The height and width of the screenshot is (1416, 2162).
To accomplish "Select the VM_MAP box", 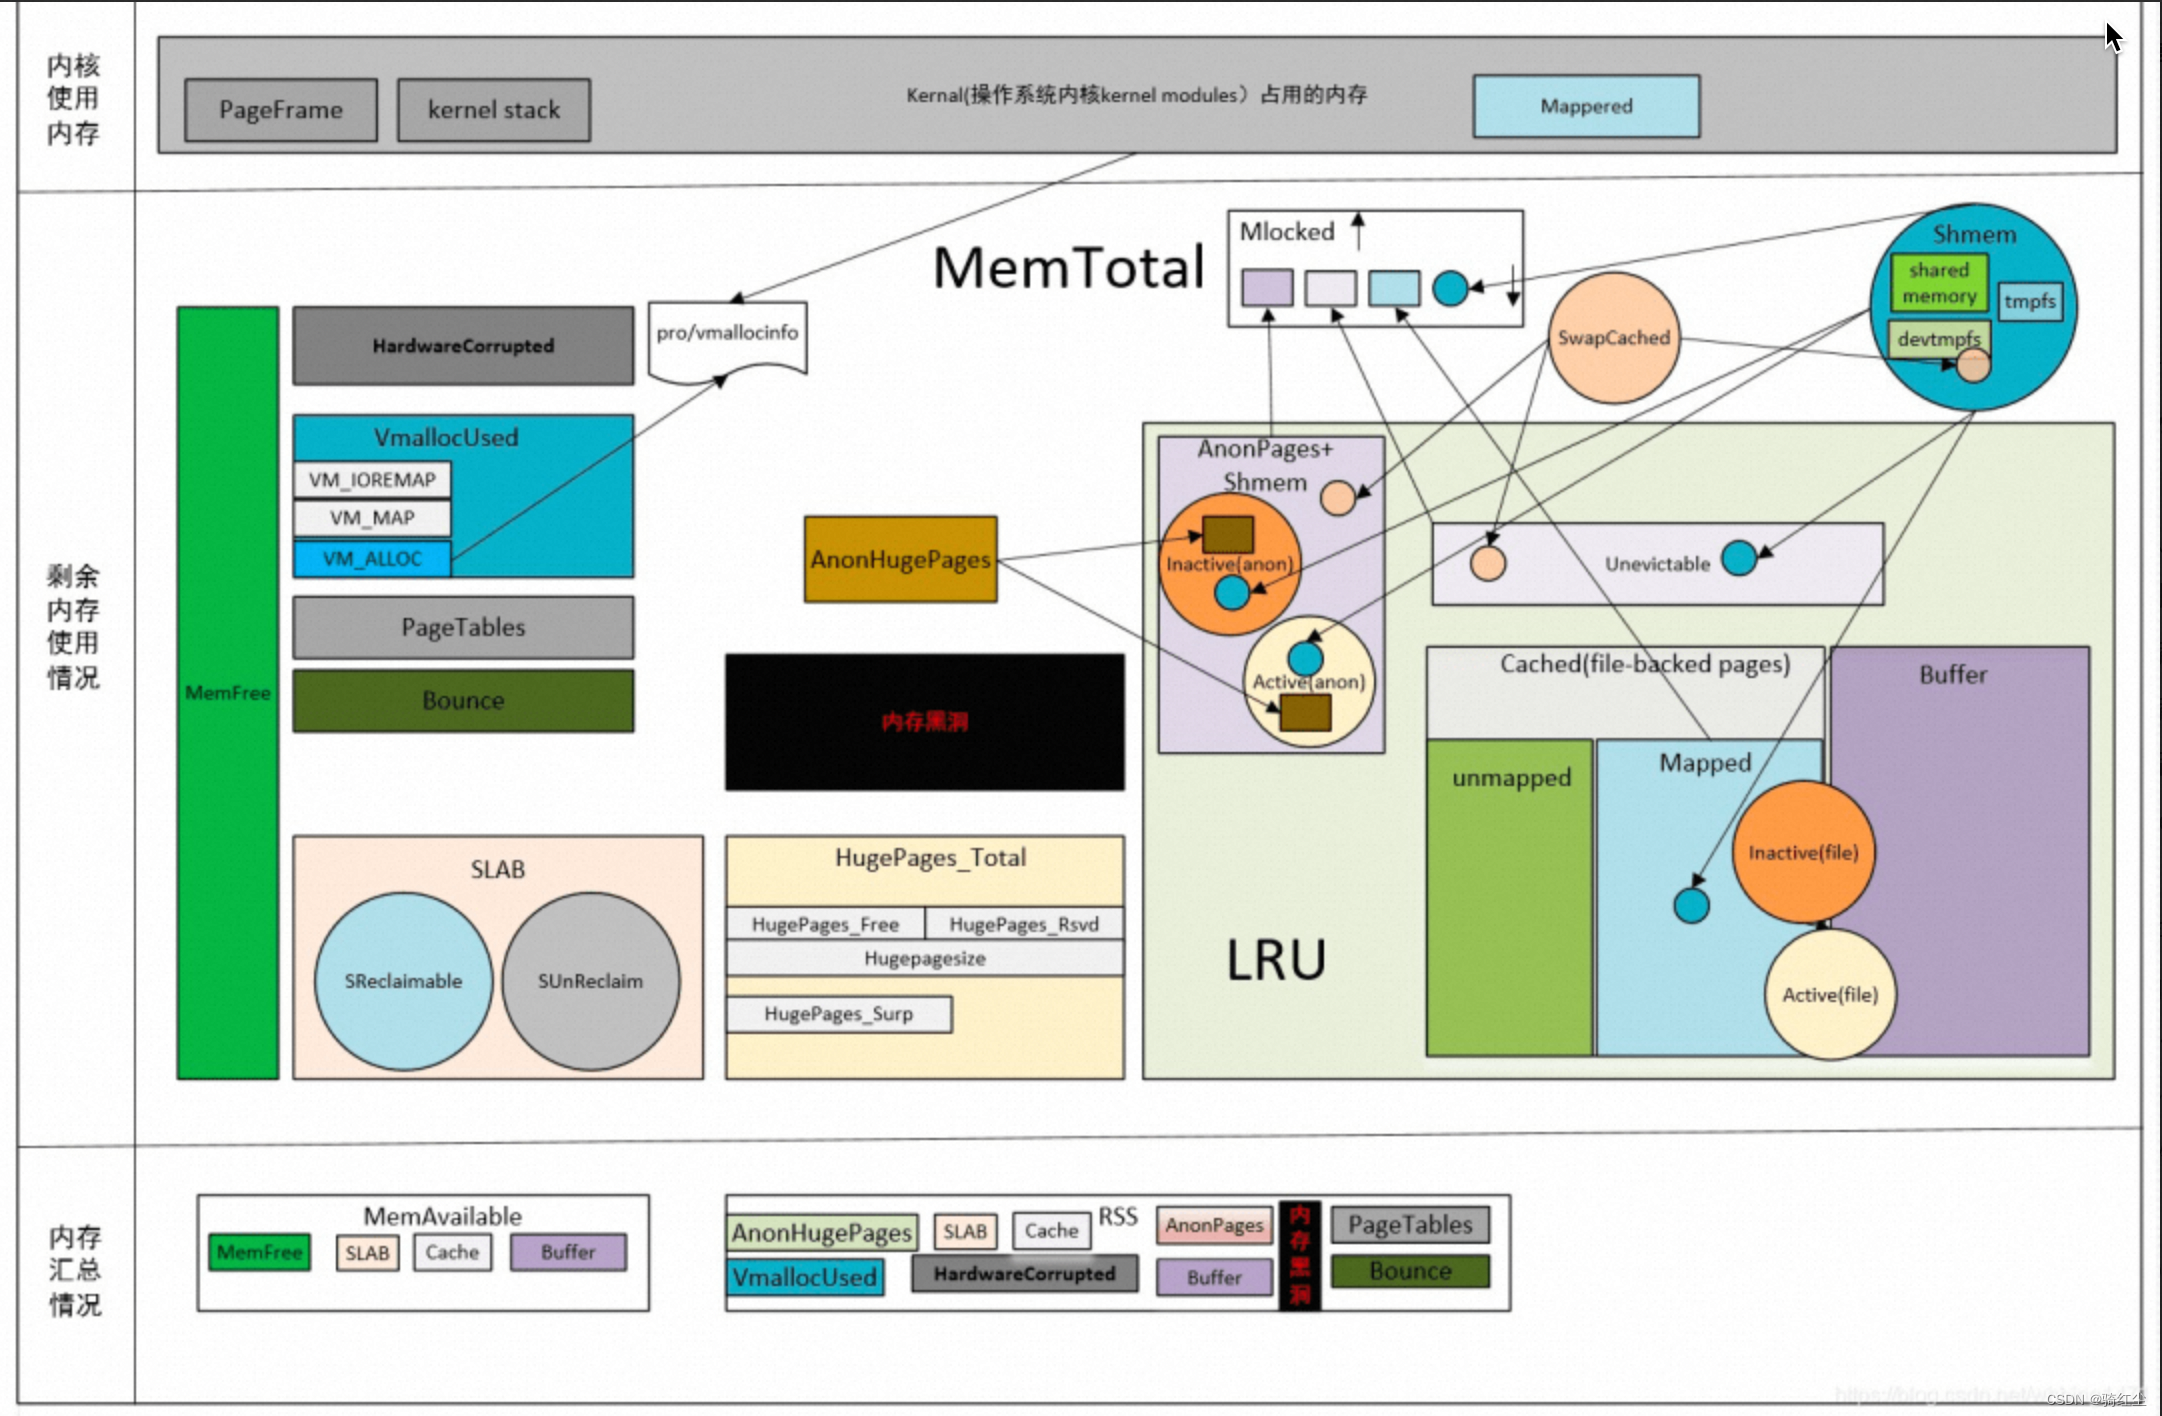I will [372, 518].
